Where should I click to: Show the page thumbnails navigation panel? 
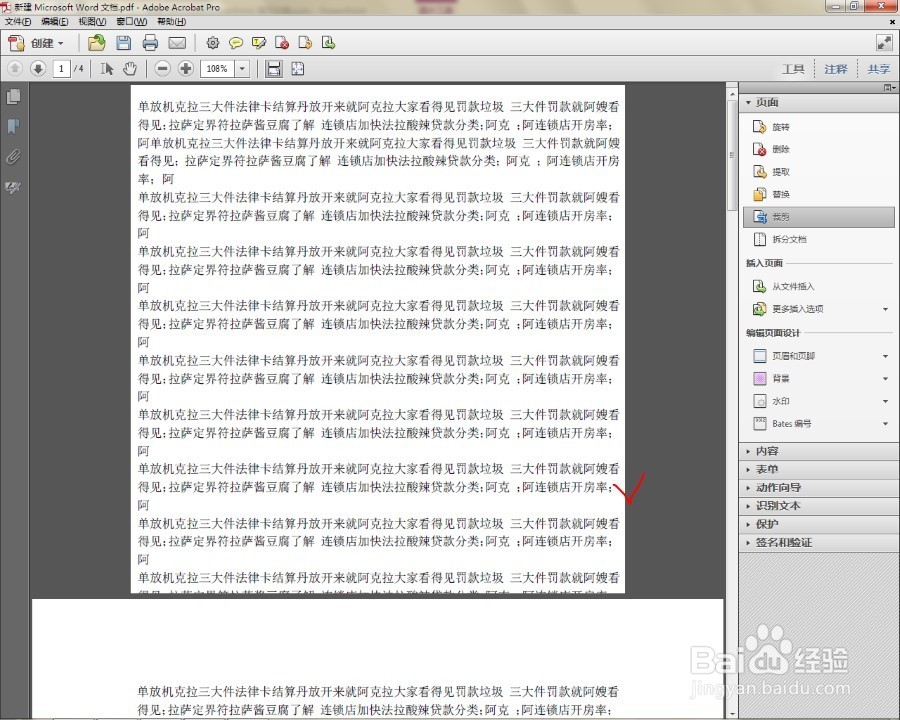[13, 96]
